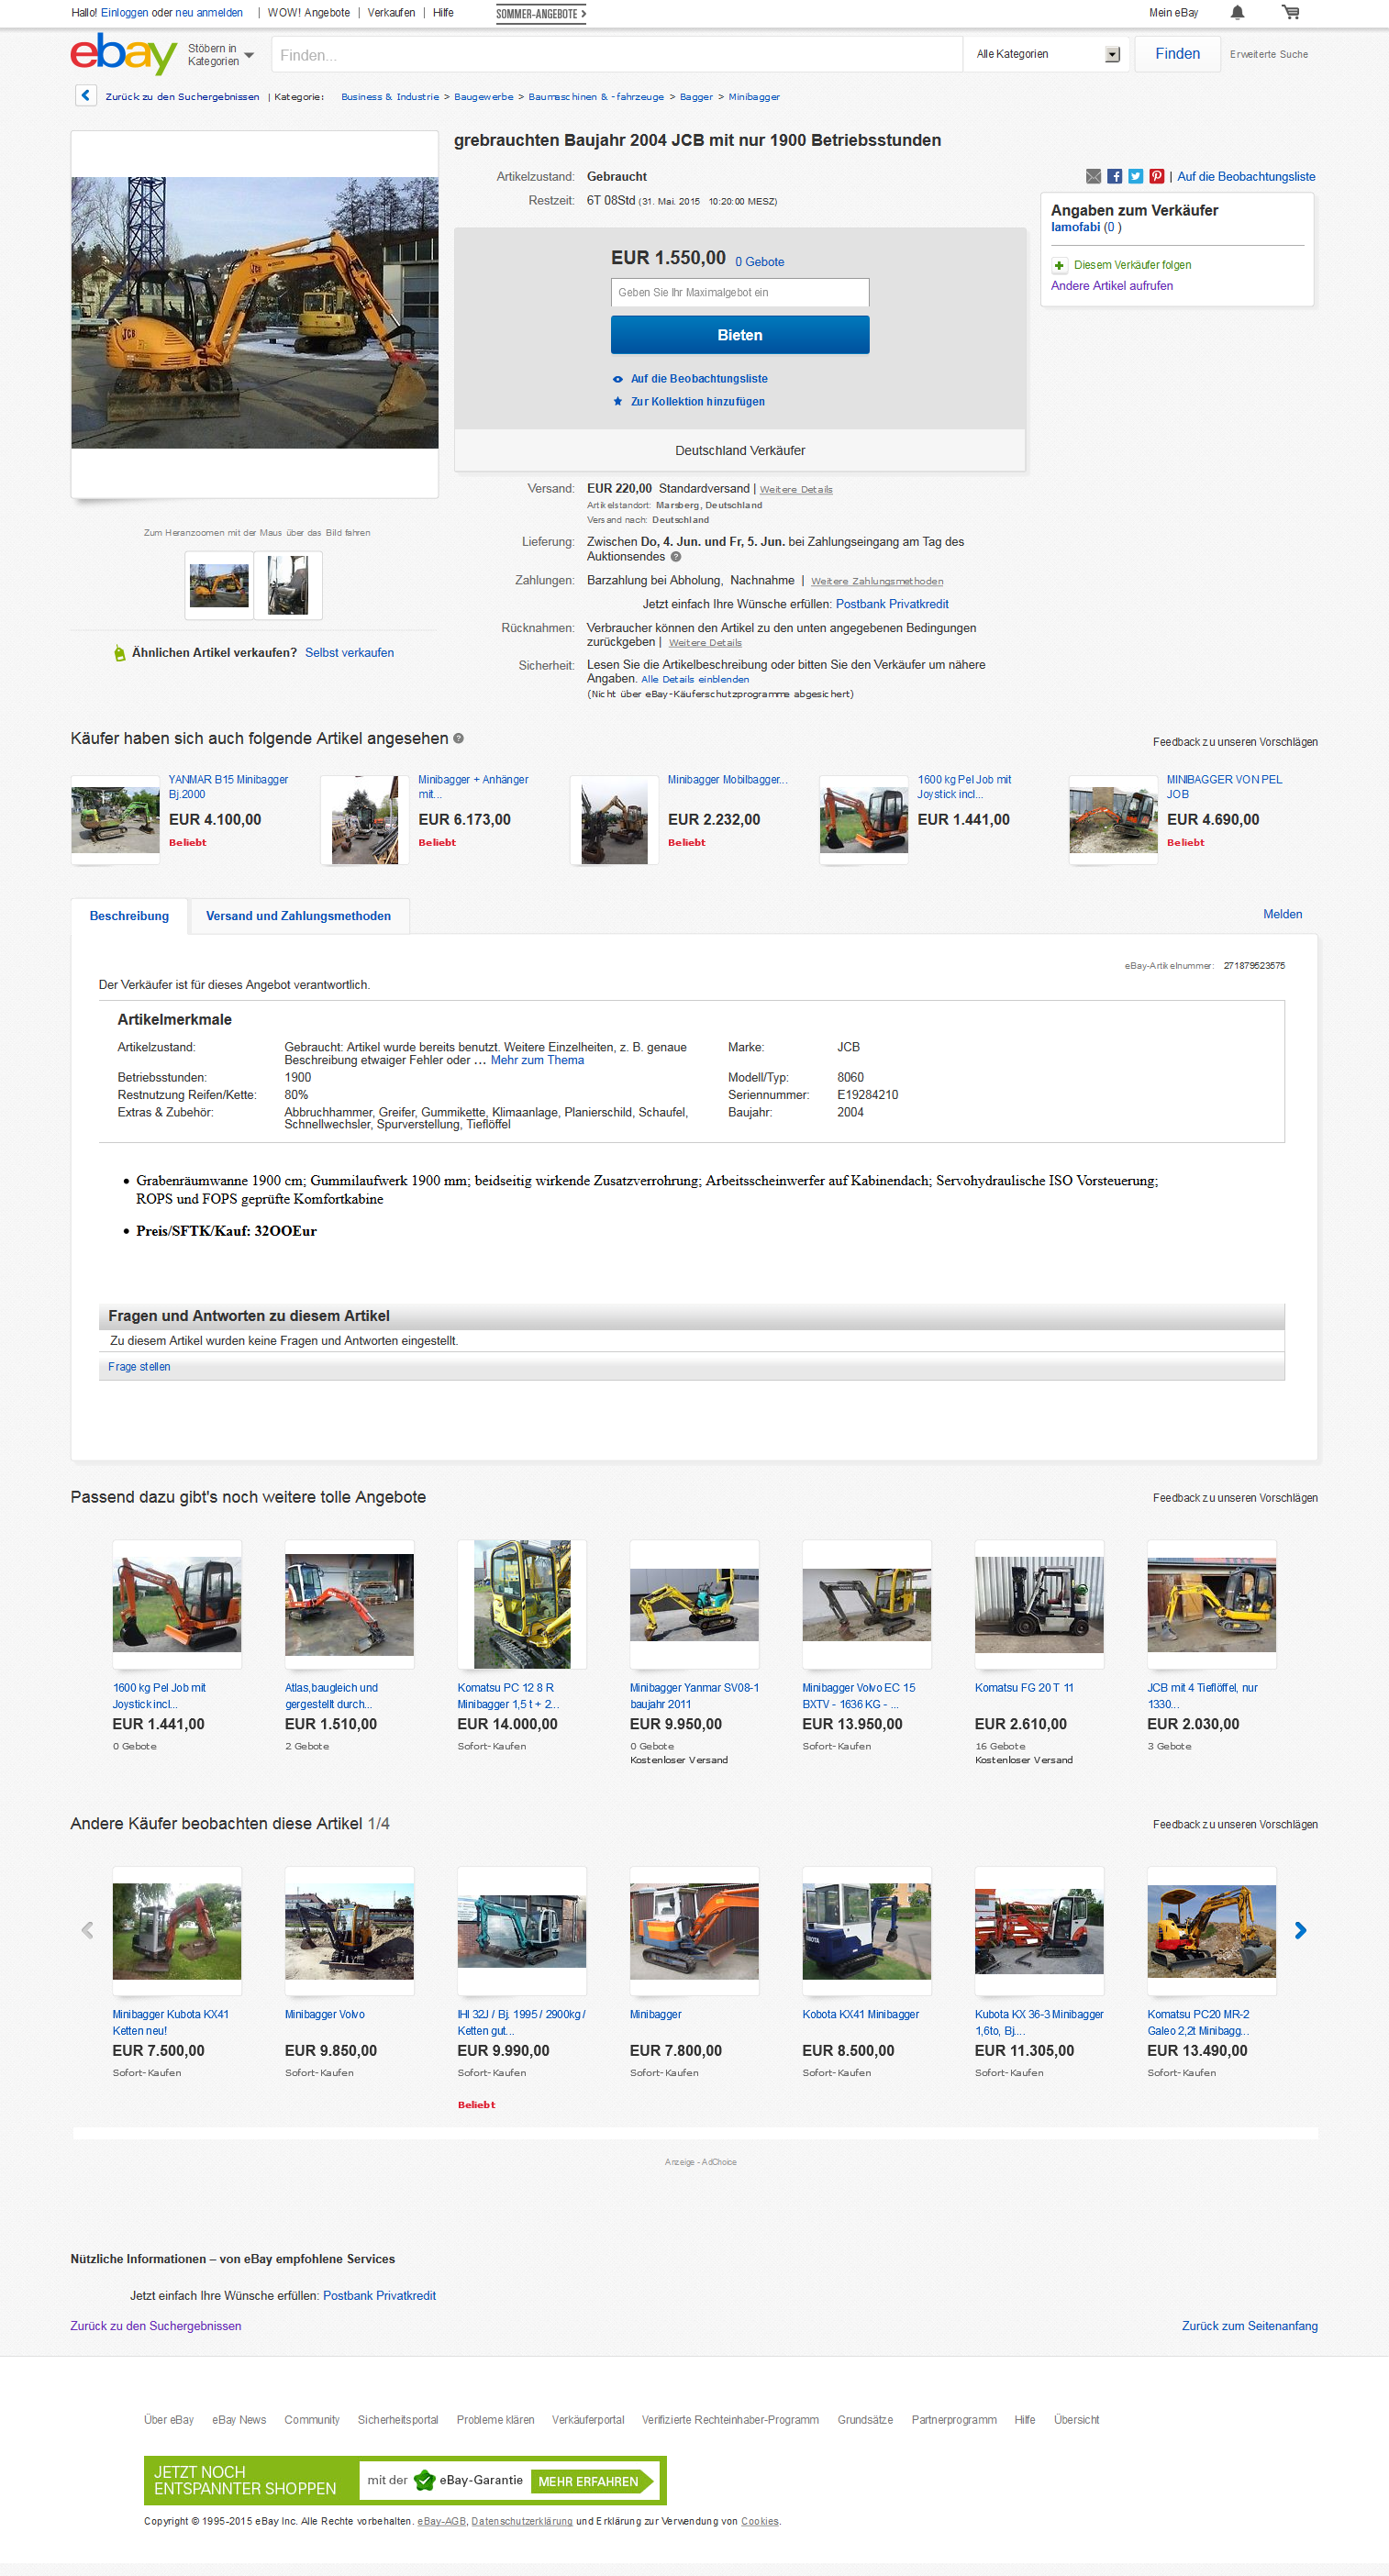Click Andere Artikel aufrufen link
The image size is (1389, 2576).
coord(1111,286)
